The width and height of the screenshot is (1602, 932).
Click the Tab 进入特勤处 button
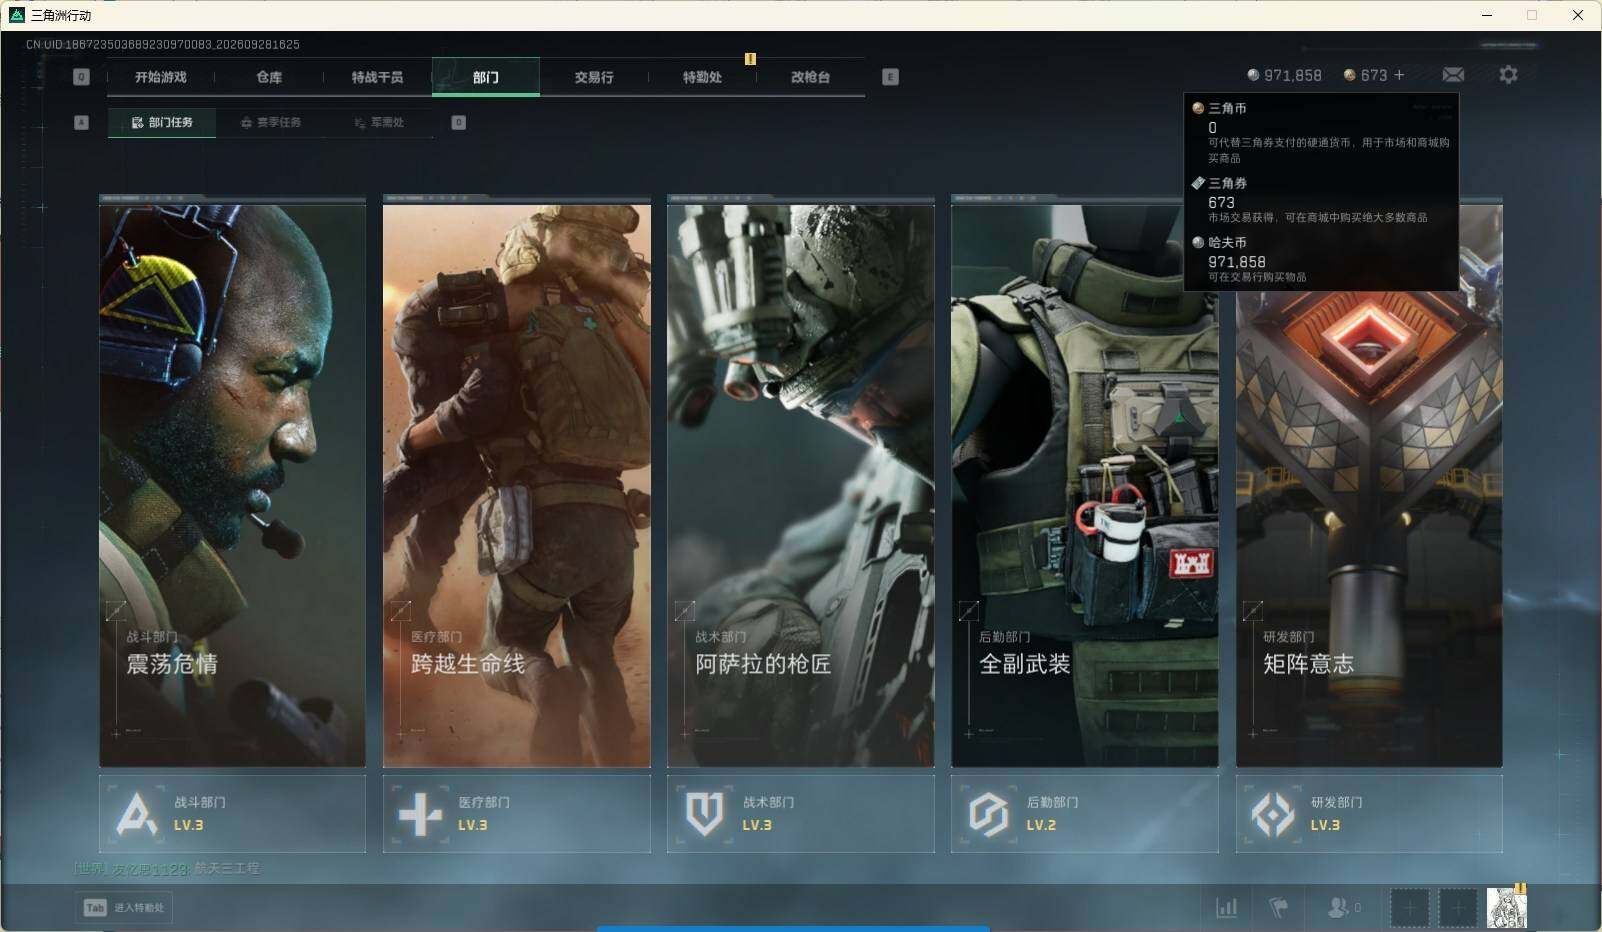(x=124, y=907)
